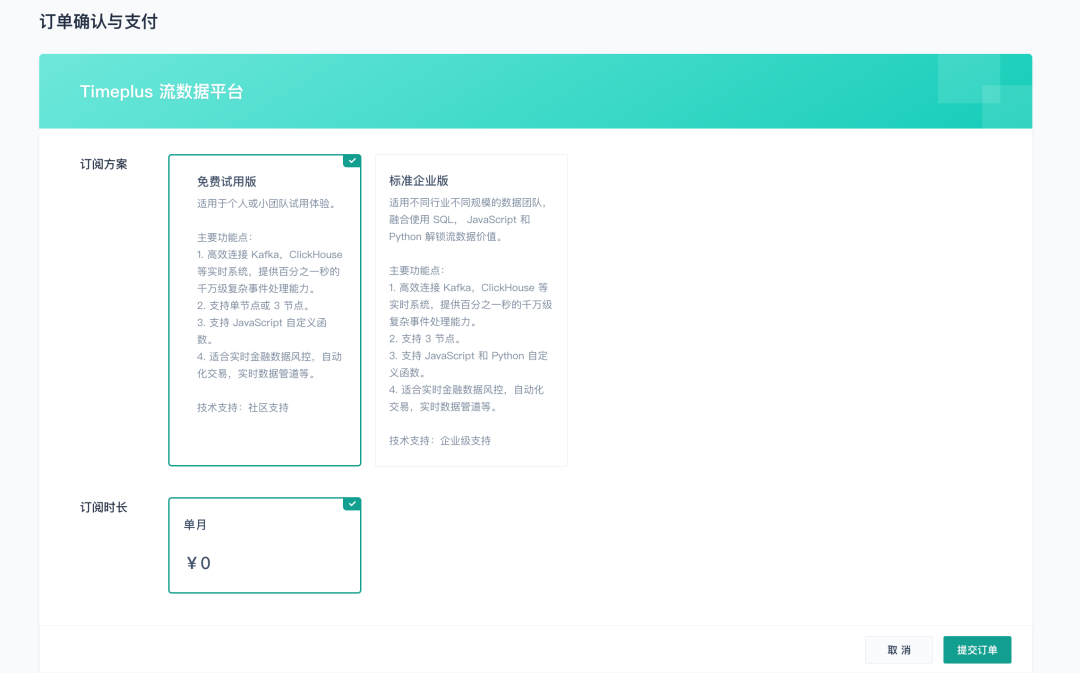Click 2. 支持单节点或 3 节点 line
The width and height of the screenshot is (1080, 673).
point(256,305)
